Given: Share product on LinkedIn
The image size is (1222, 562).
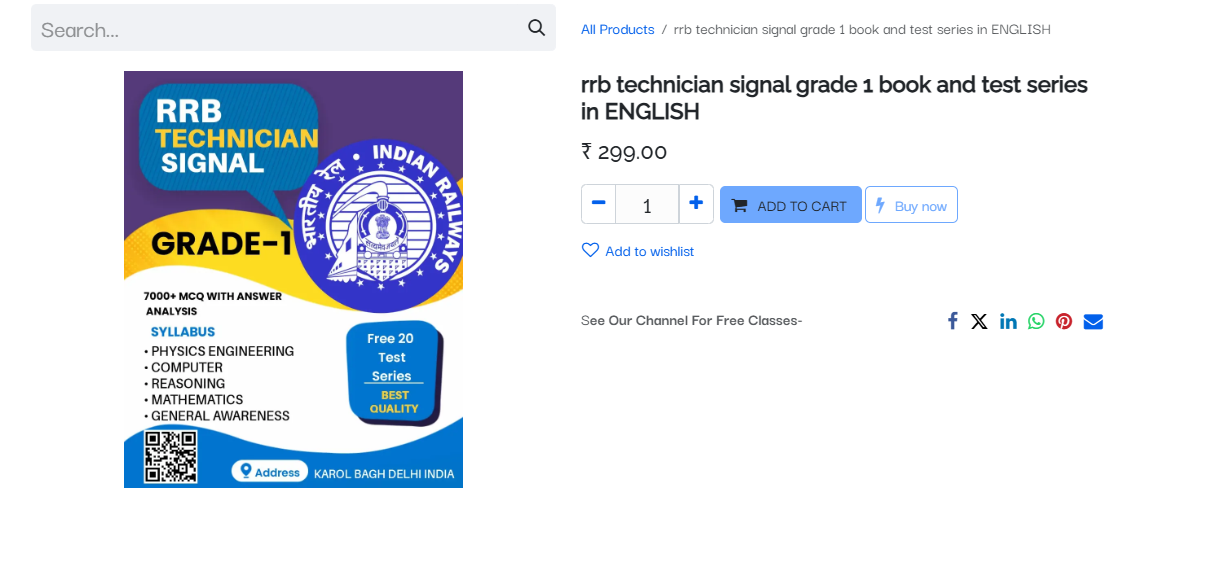Looking at the screenshot, I should 1008,321.
